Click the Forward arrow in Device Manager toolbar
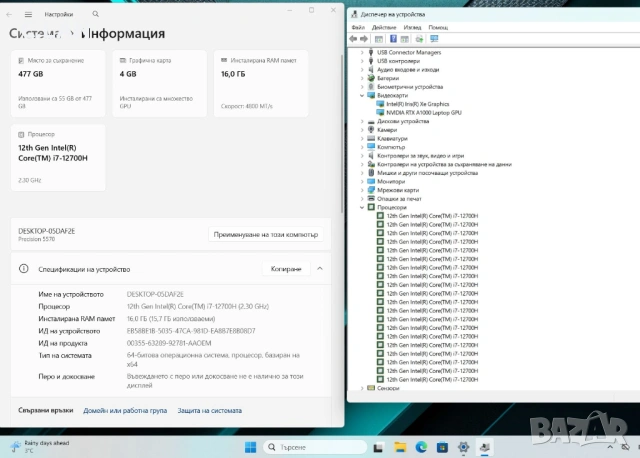 pyautogui.click(x=364, y=39)
